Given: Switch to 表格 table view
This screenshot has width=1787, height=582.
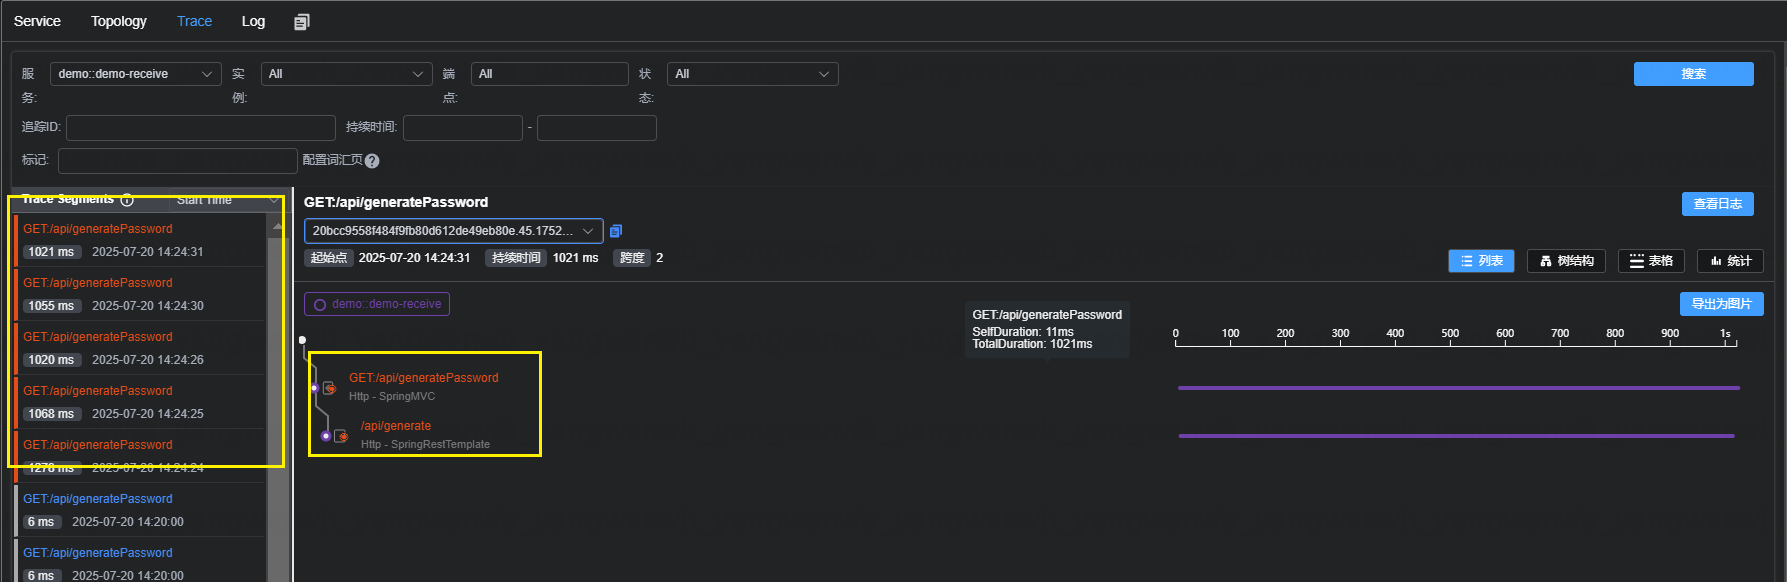Looking at the screenshot, I should [1650, 261].
